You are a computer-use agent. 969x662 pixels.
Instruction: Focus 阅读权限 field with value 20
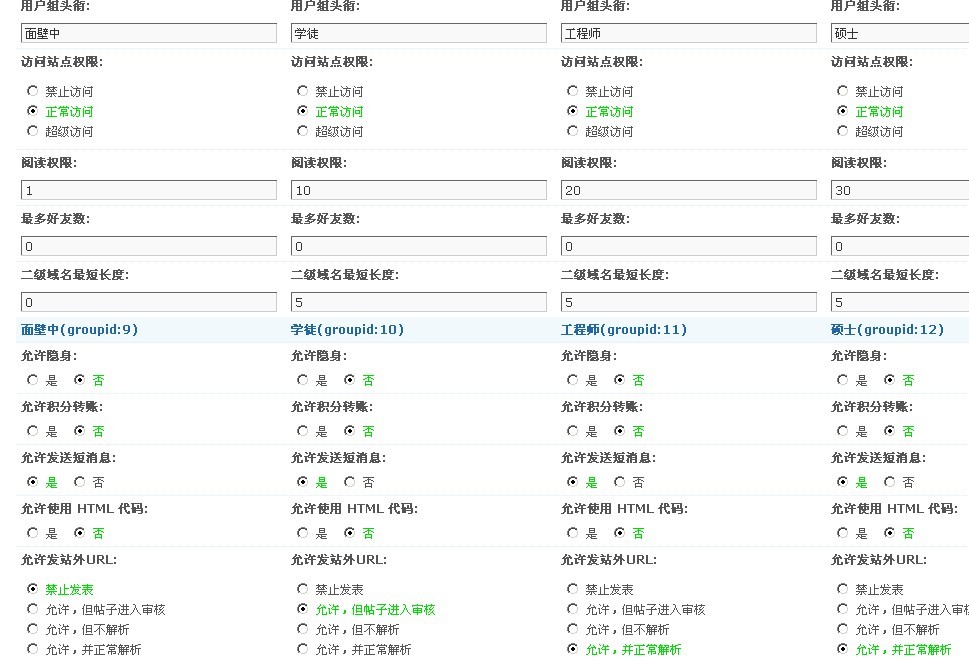(689, 190)
